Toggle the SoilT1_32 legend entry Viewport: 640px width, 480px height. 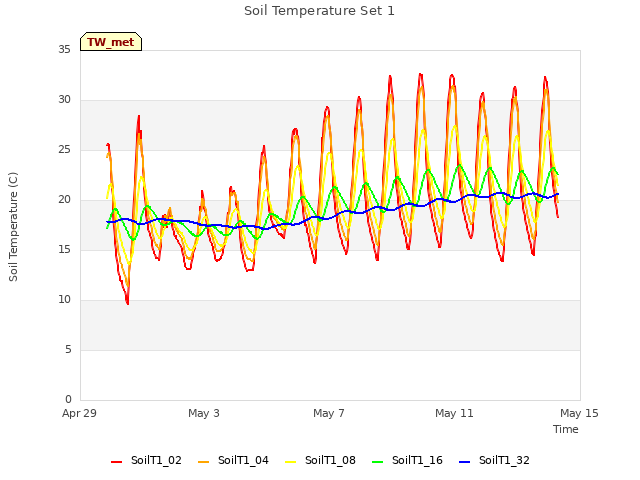pyautogui.click(x=494, y=460)
